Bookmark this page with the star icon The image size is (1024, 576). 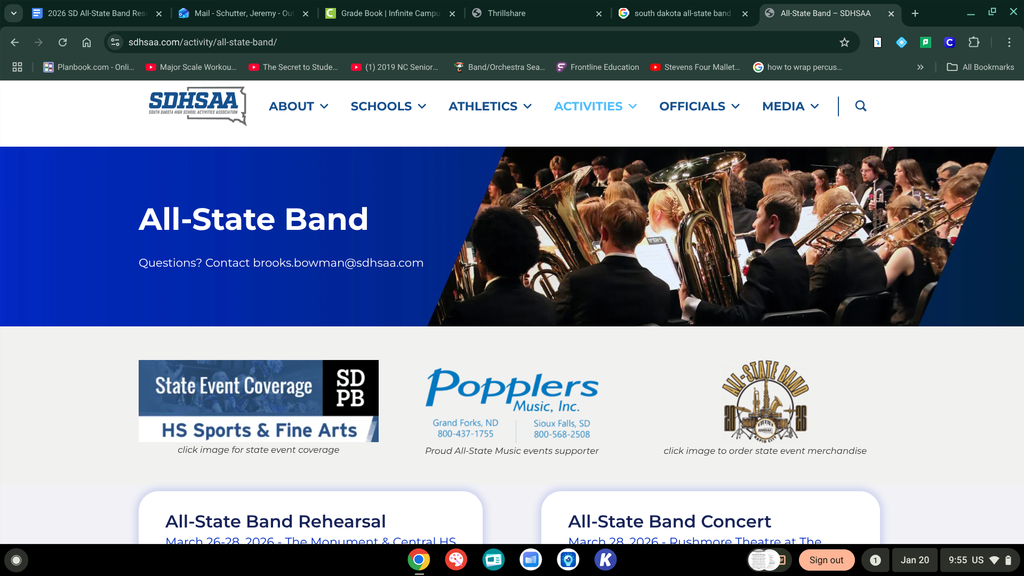coord(845,42)
